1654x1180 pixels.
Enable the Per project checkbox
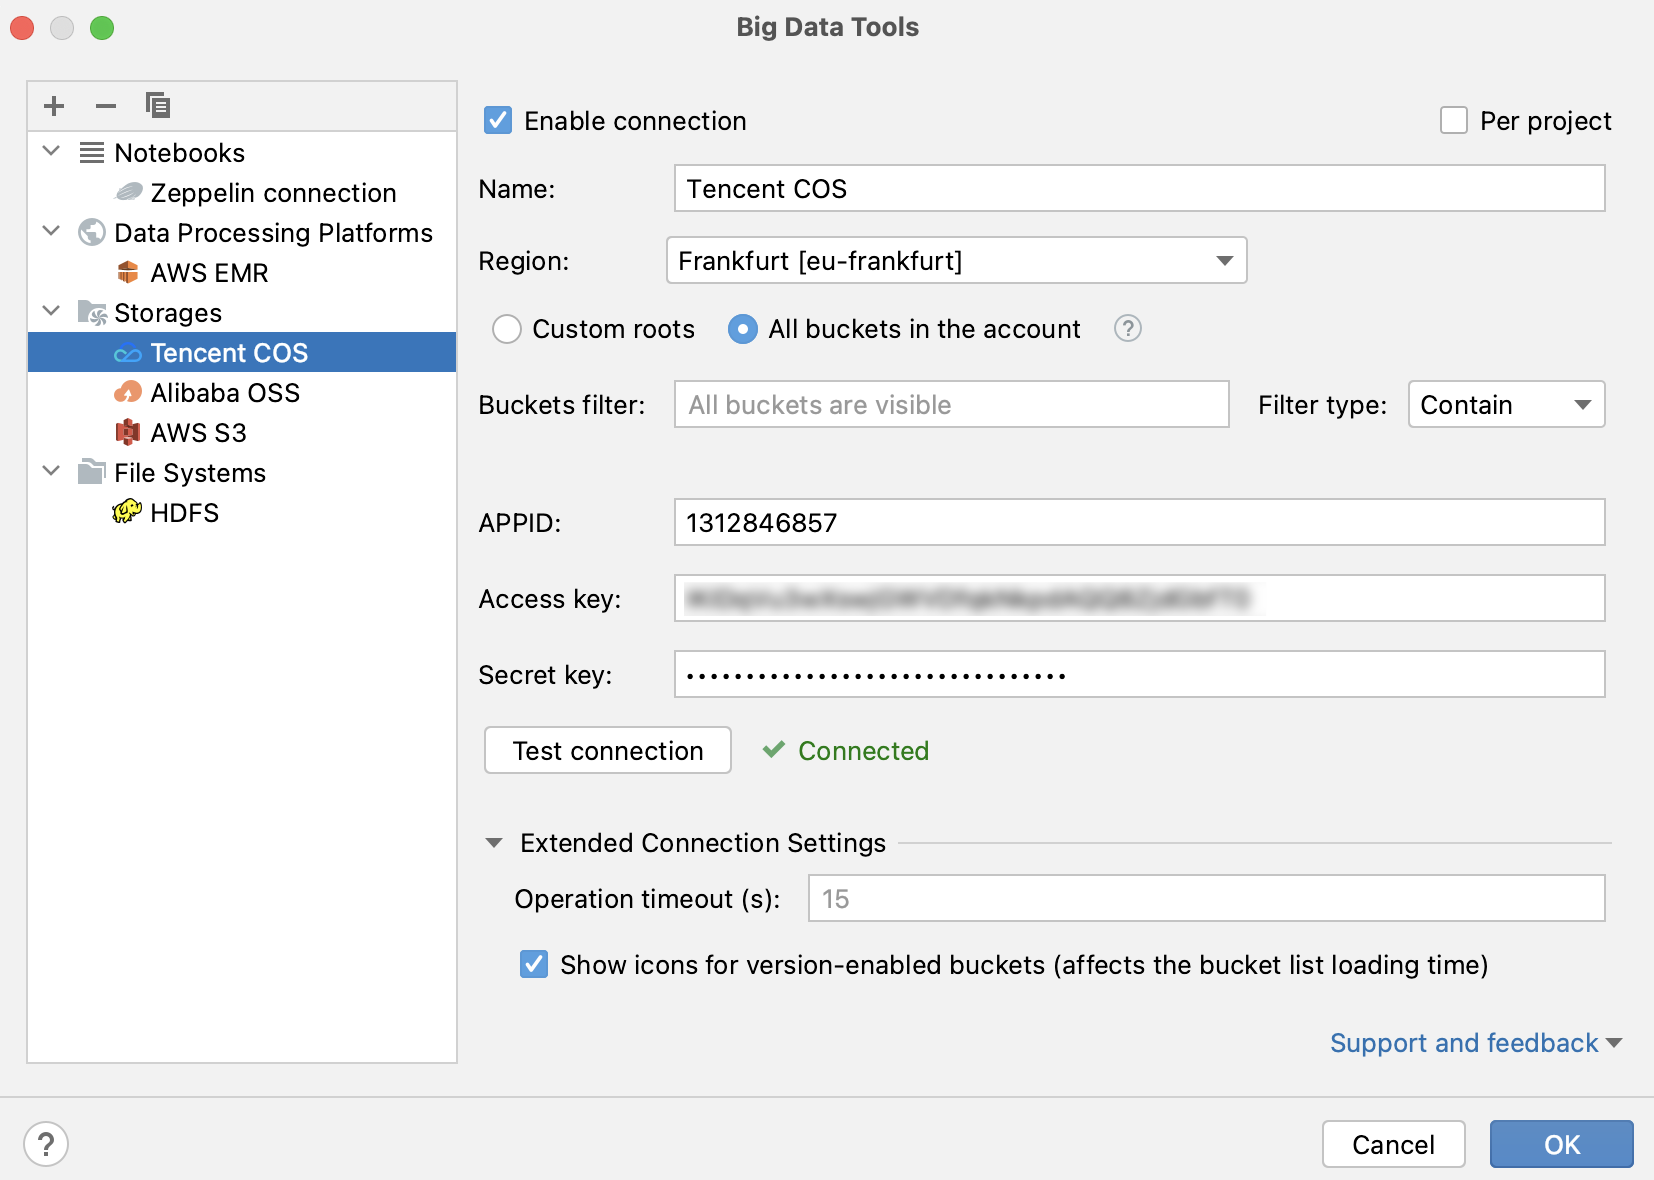[x=1453, y=121]
